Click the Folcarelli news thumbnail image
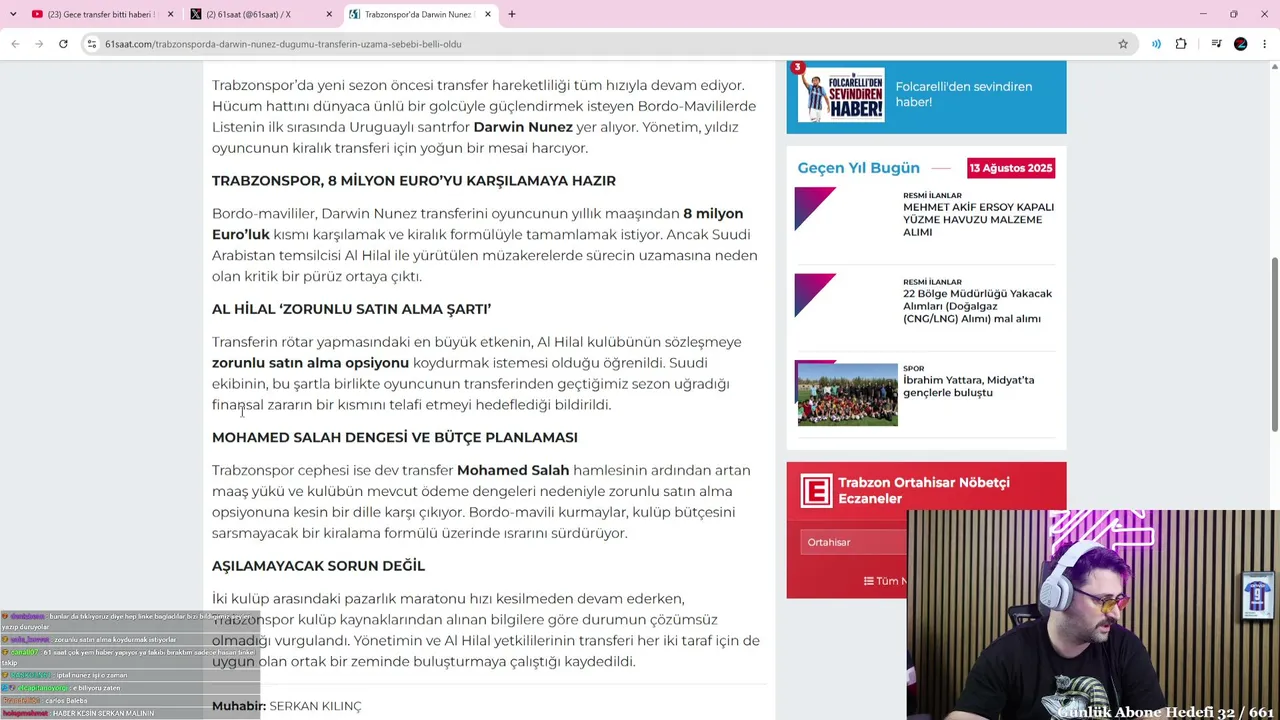Viewport: 1280px width, 720px height. point(840,94)
